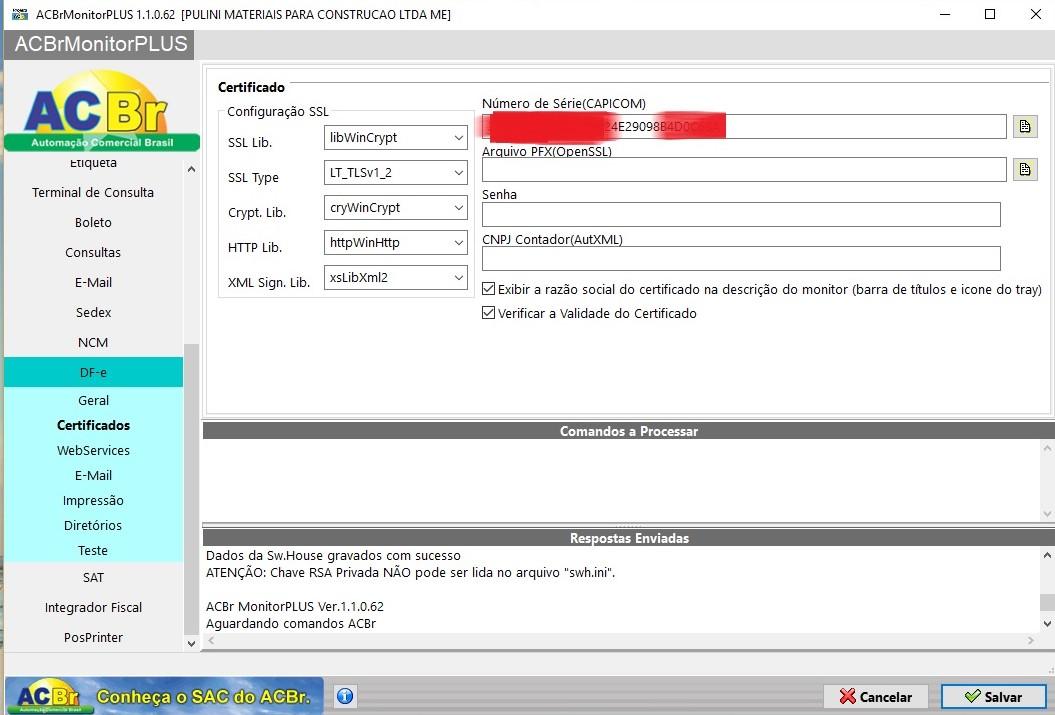Select Integrador Fiscal in sidebar

point(93,607)
